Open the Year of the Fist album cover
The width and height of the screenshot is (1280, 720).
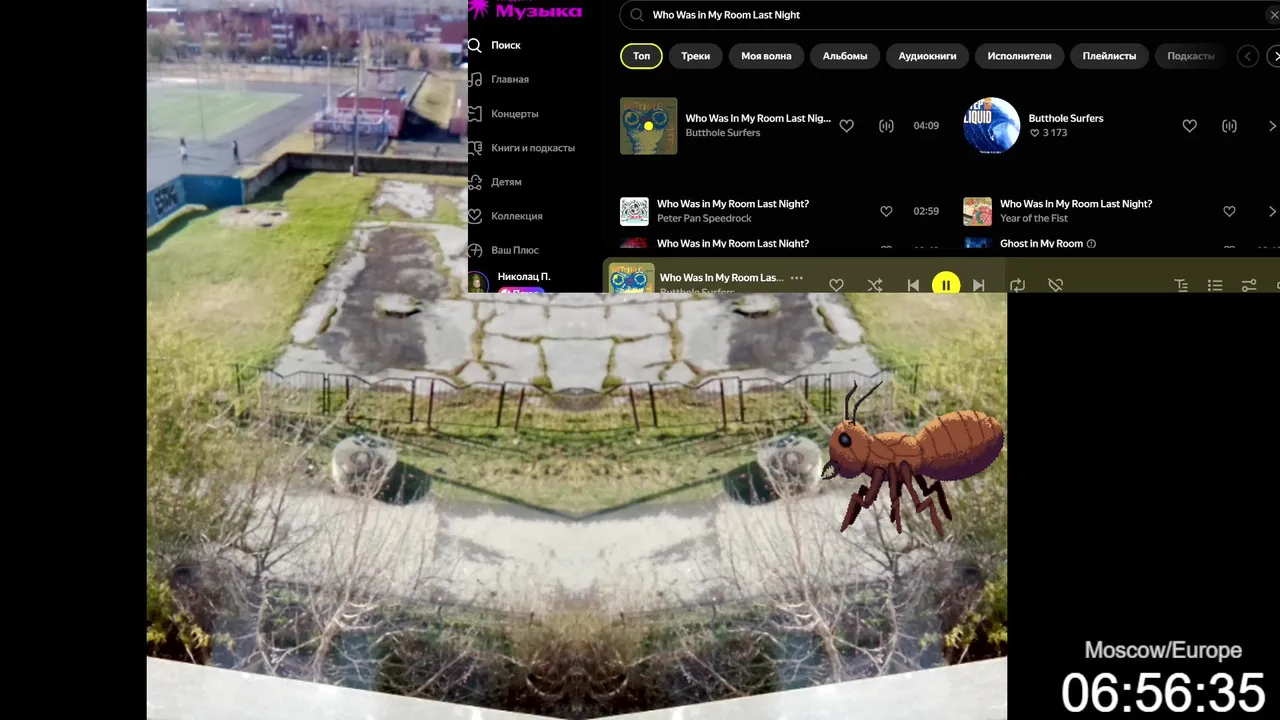click(977, 211)
